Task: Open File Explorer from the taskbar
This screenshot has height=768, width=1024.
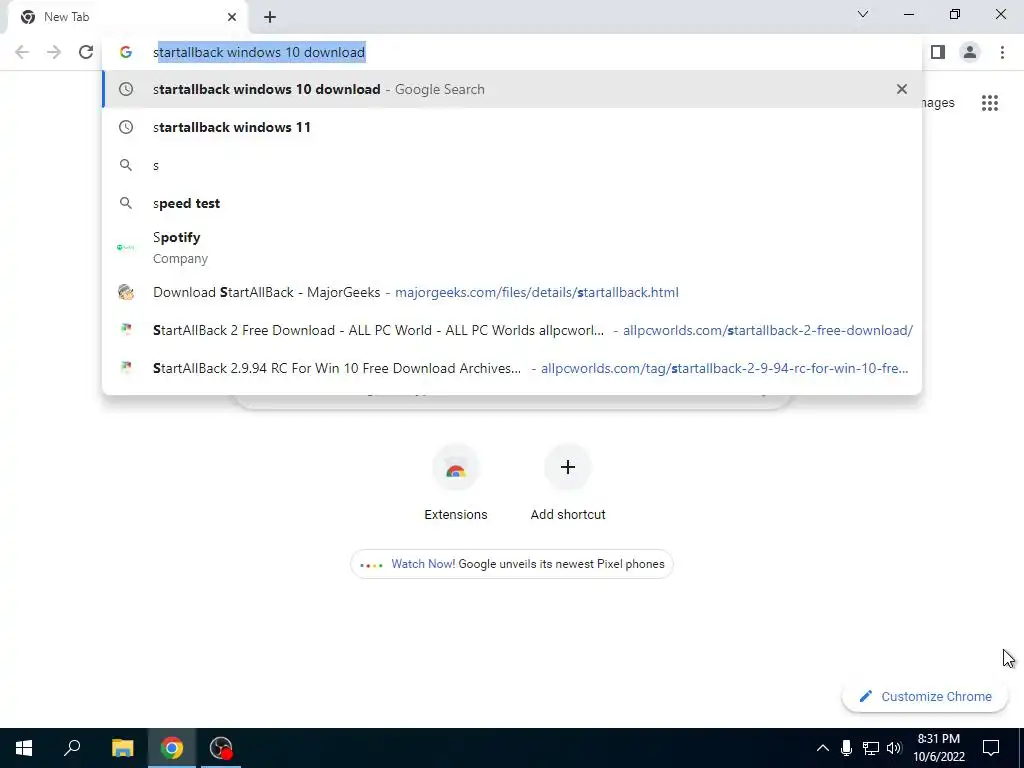Action: (x=122, y=748)
